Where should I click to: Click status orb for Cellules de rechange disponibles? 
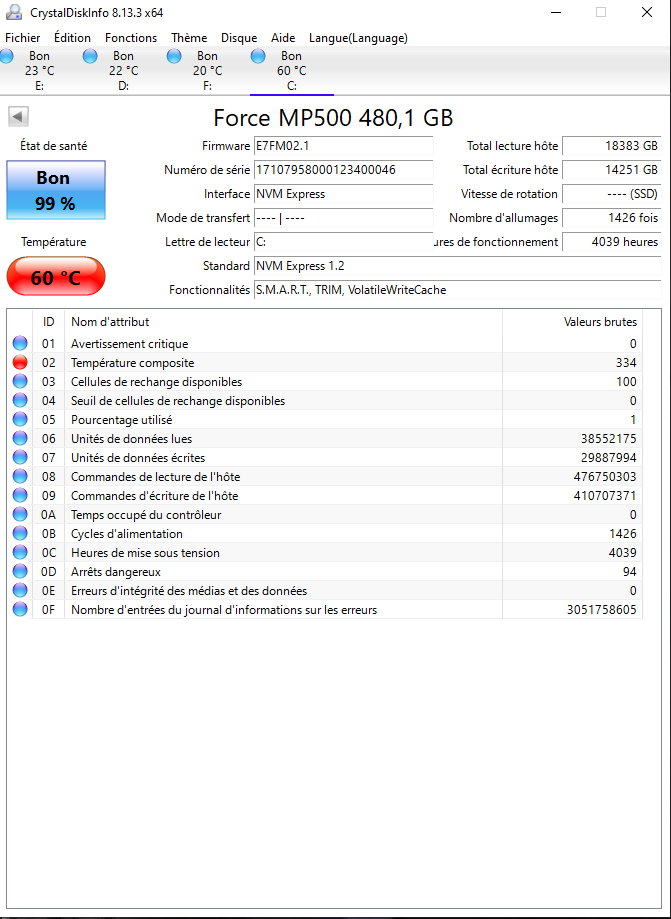coord(20,382)
